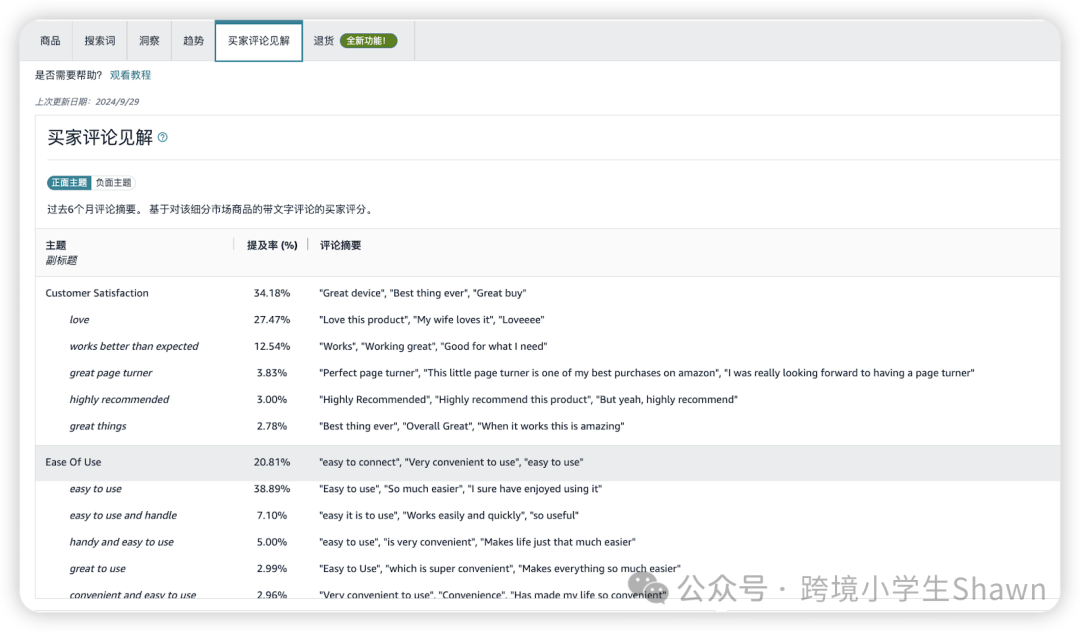The image size is (1080, 632).
Task: Click the works better than expected subtopic
Action: [x=134, y=346]
